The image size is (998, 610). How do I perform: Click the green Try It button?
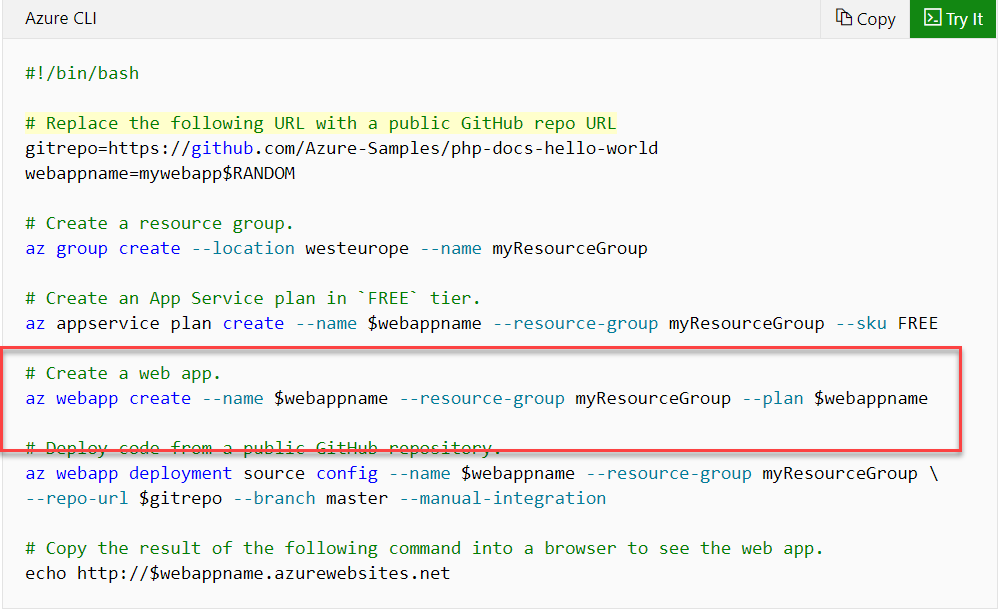coord(953,19)
